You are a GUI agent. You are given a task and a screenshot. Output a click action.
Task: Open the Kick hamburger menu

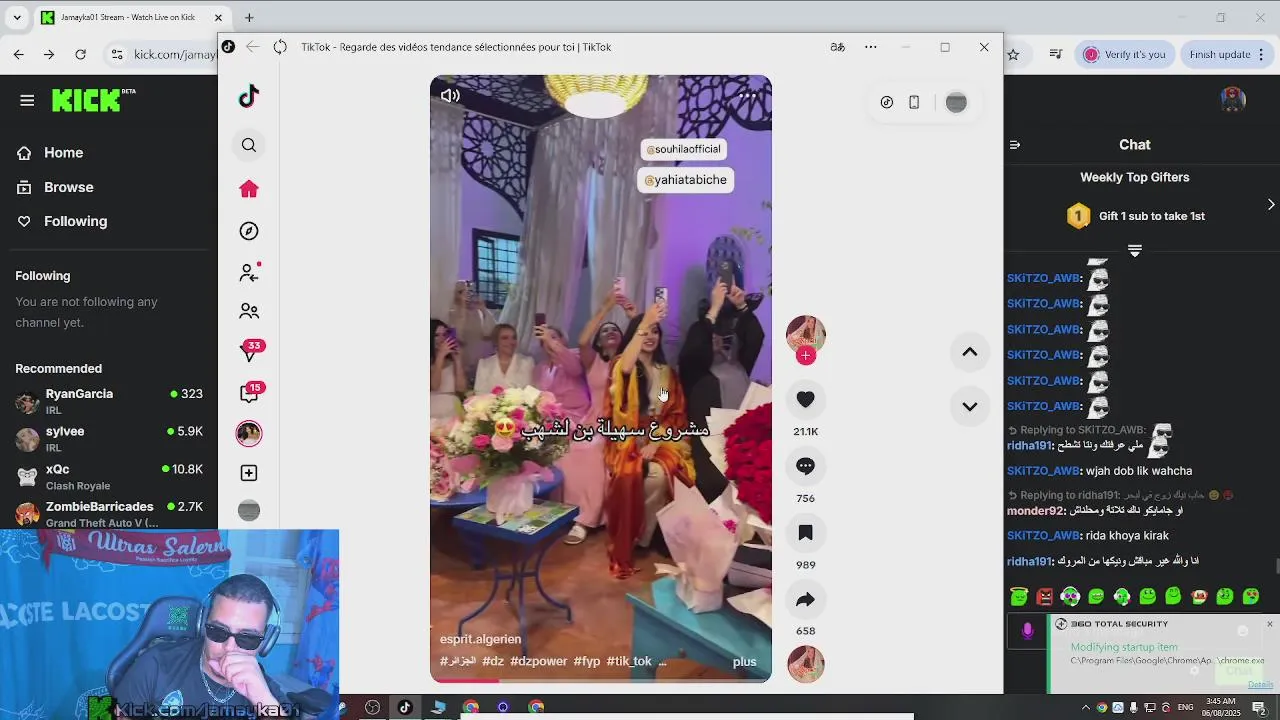(x=27, y=100)
